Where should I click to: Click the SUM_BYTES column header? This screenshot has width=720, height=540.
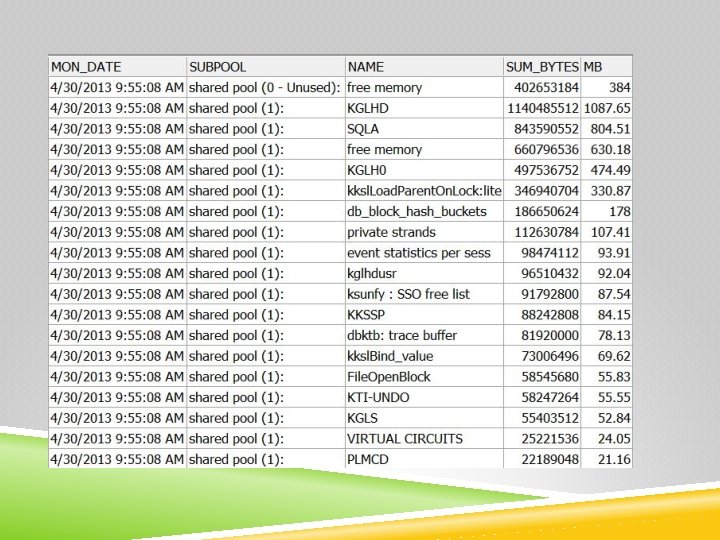542,67
